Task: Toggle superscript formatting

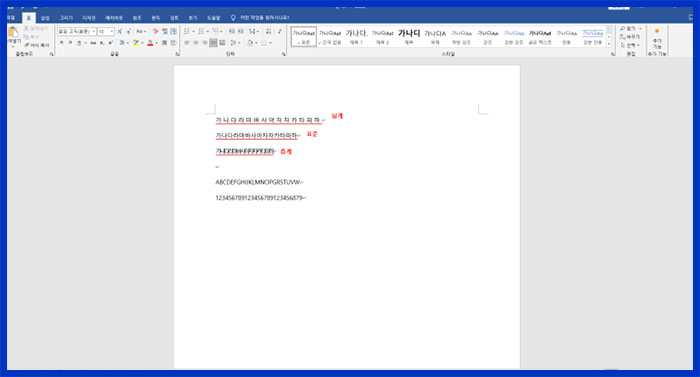Action: point(110,42)
